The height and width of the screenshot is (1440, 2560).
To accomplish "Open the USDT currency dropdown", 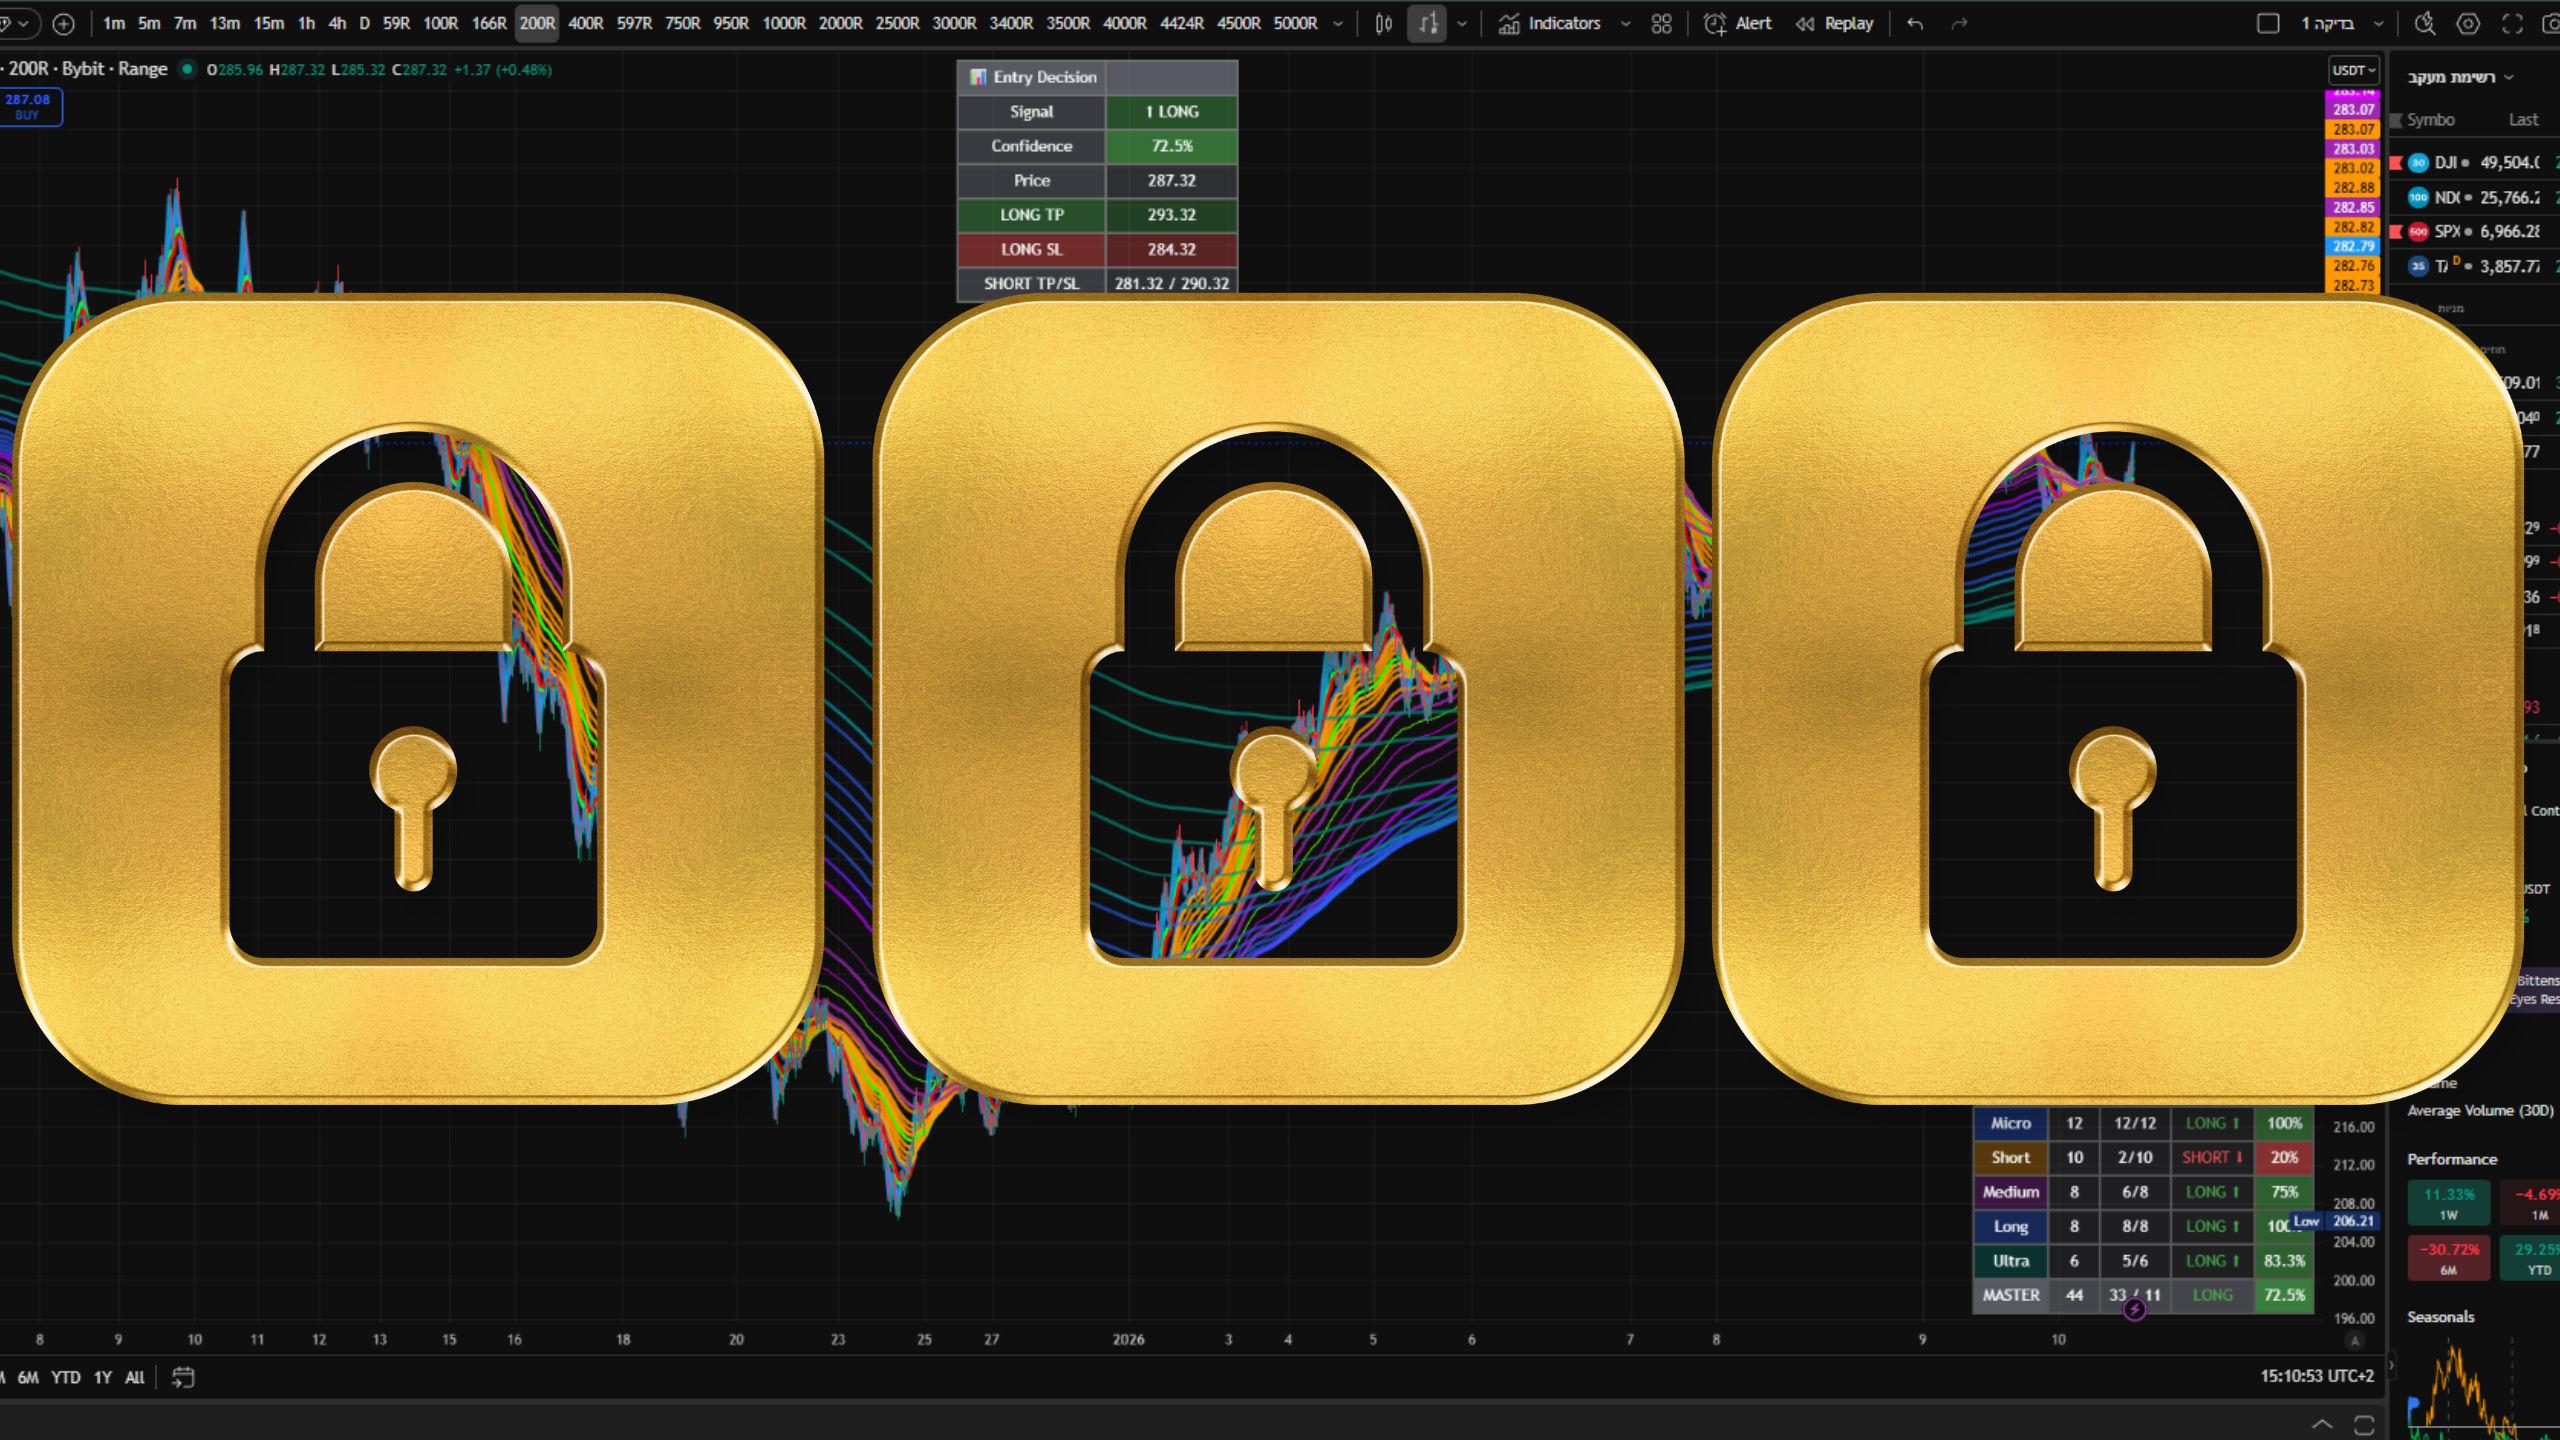I will click(2353, 70).
